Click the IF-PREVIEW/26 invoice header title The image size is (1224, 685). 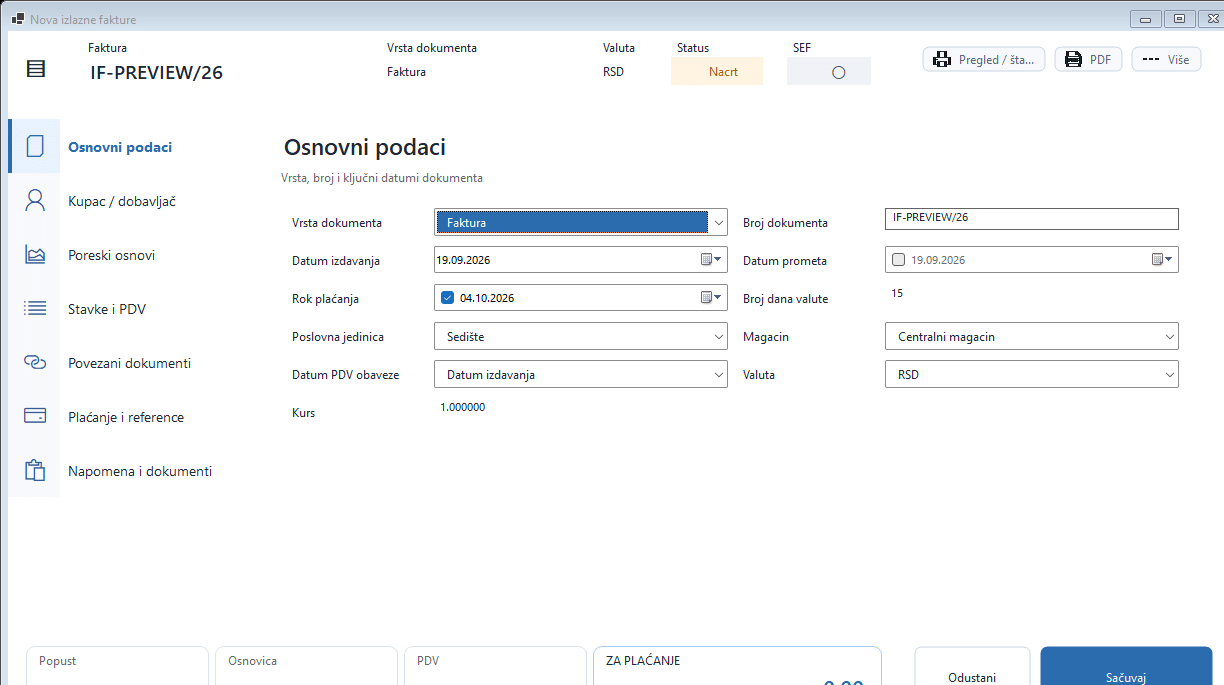[x=157, y=73]
